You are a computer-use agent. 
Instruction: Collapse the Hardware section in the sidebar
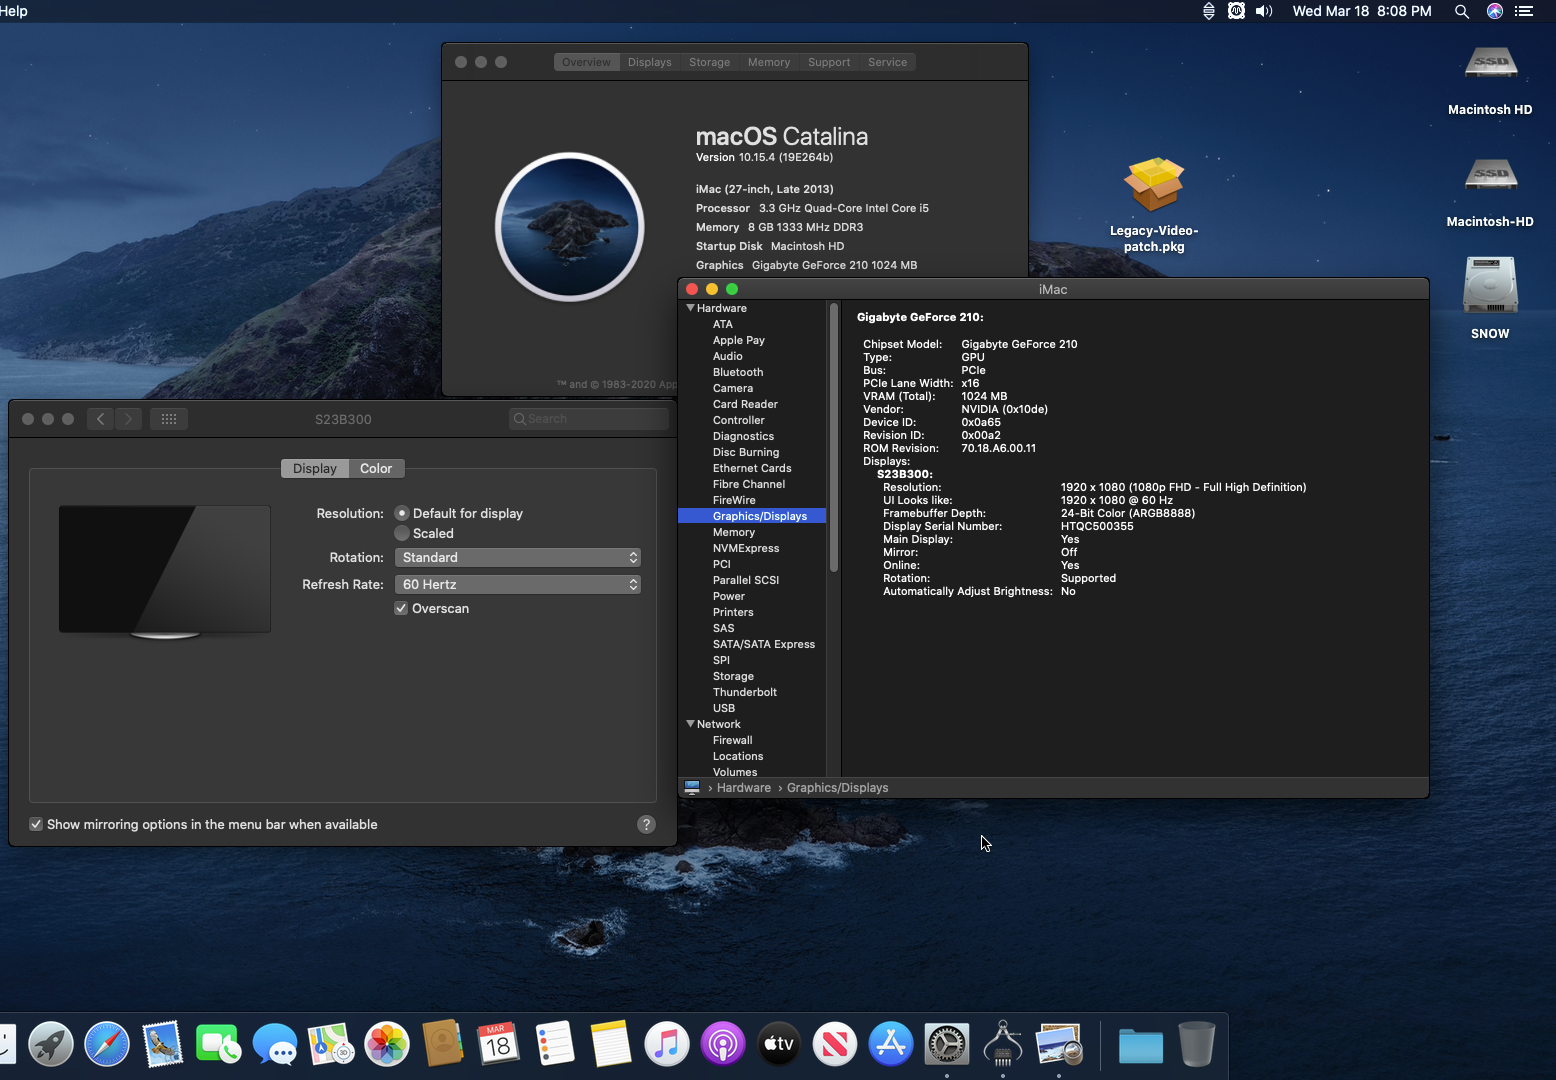click(690, 308)
